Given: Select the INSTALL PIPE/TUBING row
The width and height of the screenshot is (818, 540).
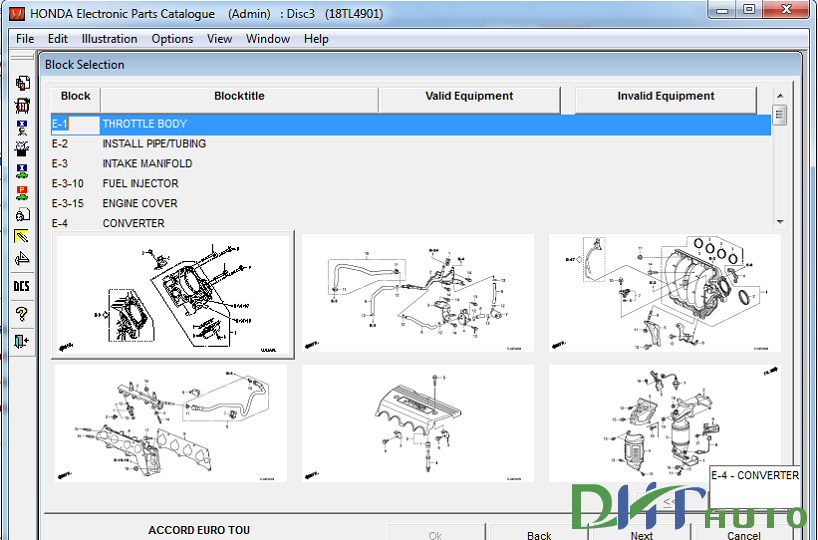Looking at the screenshot, I should point(411,144).
